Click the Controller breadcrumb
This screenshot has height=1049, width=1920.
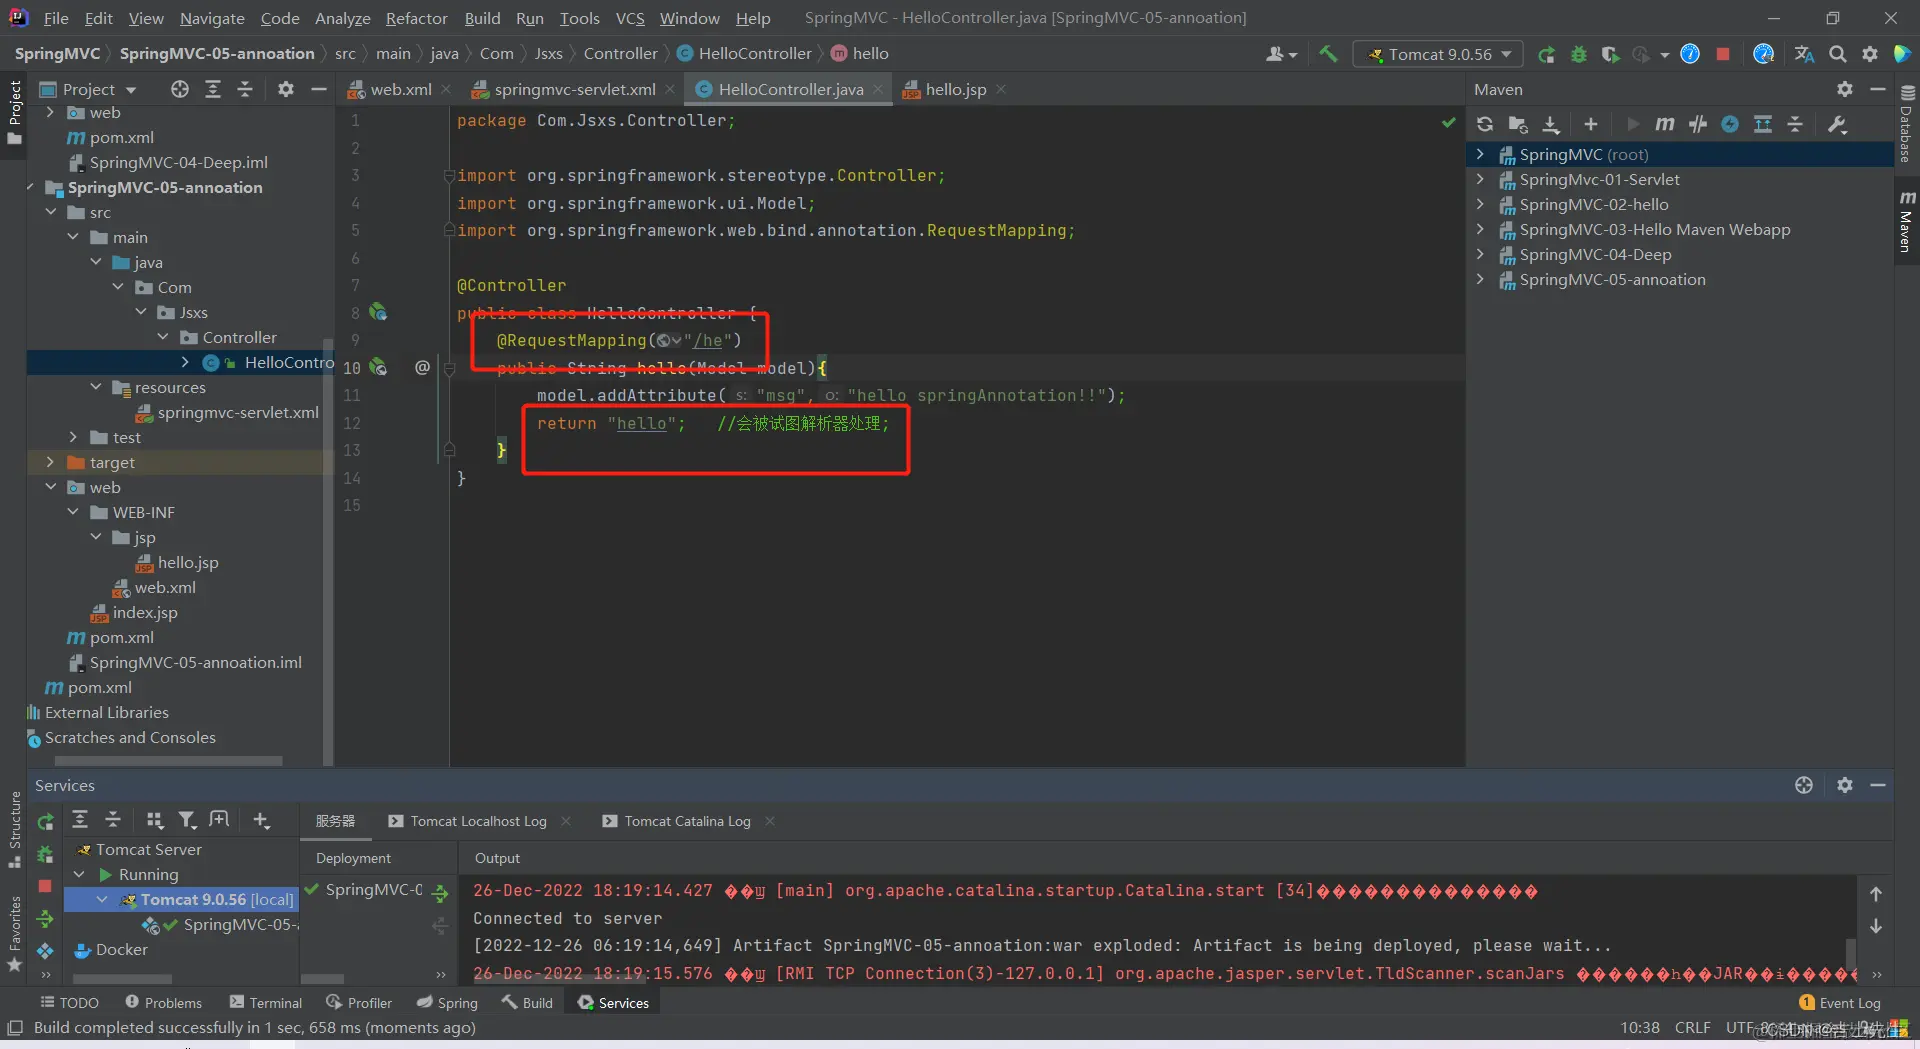pyautogui.click(x=620, y=53)
